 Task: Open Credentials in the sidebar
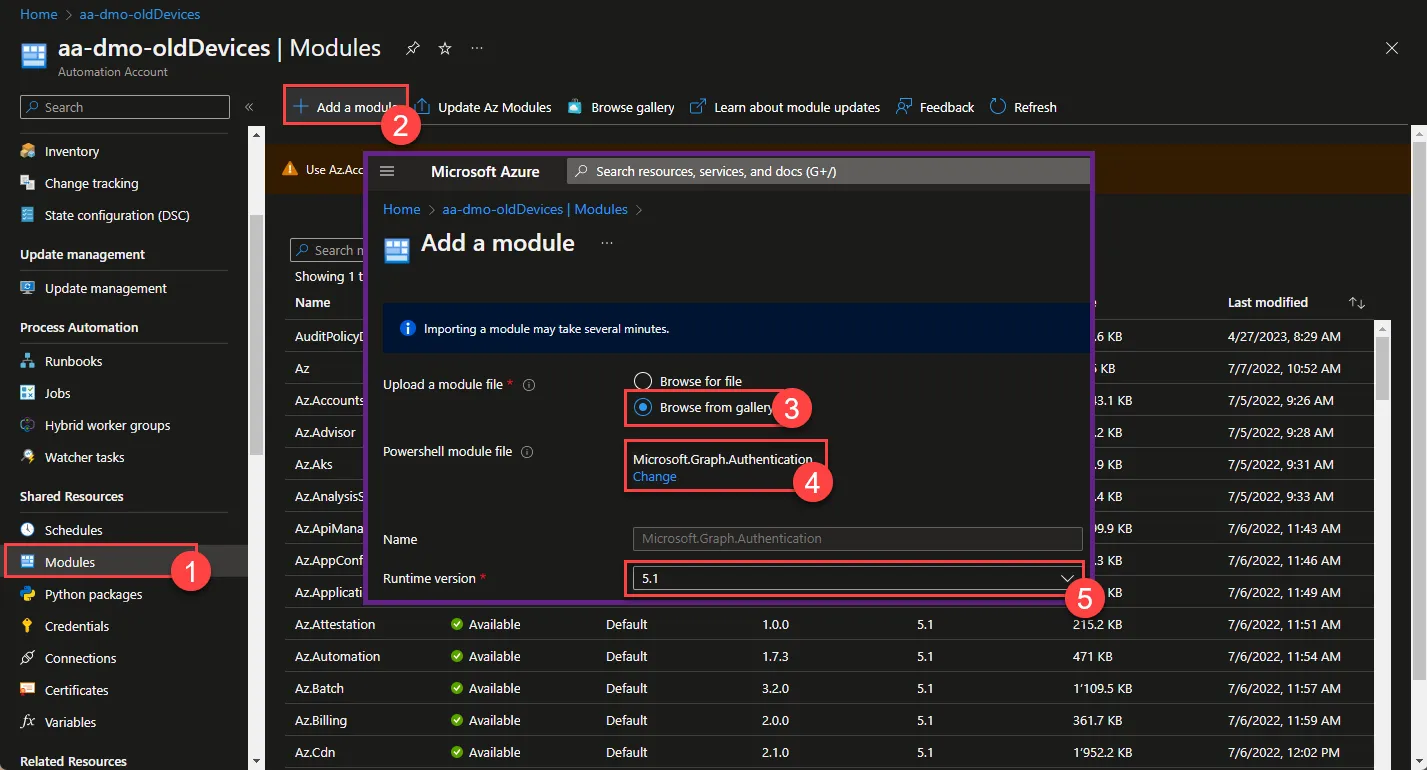pyautogui.click(x=77, y=626)
